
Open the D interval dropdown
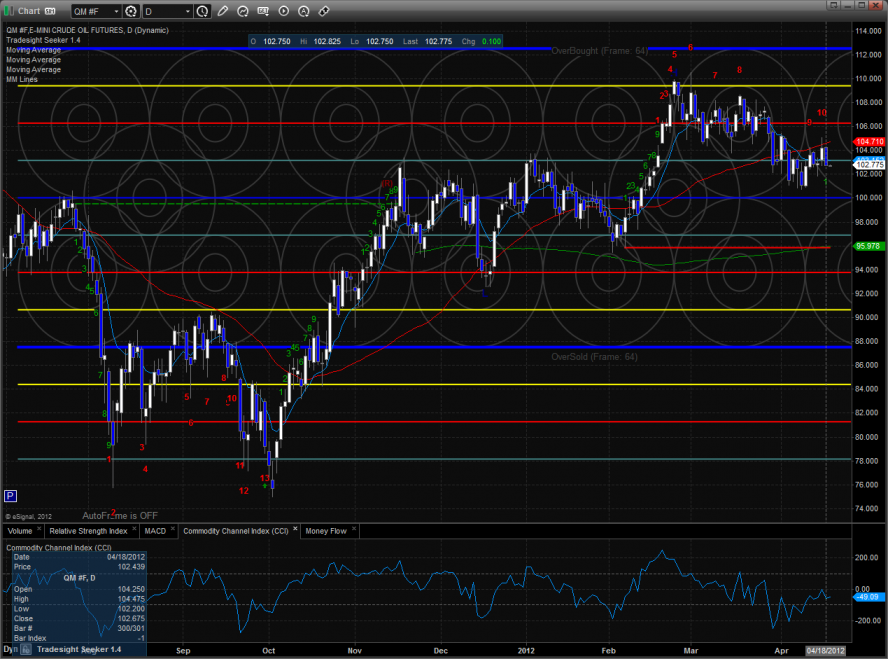pyautogui.click(x=187, y=12)
